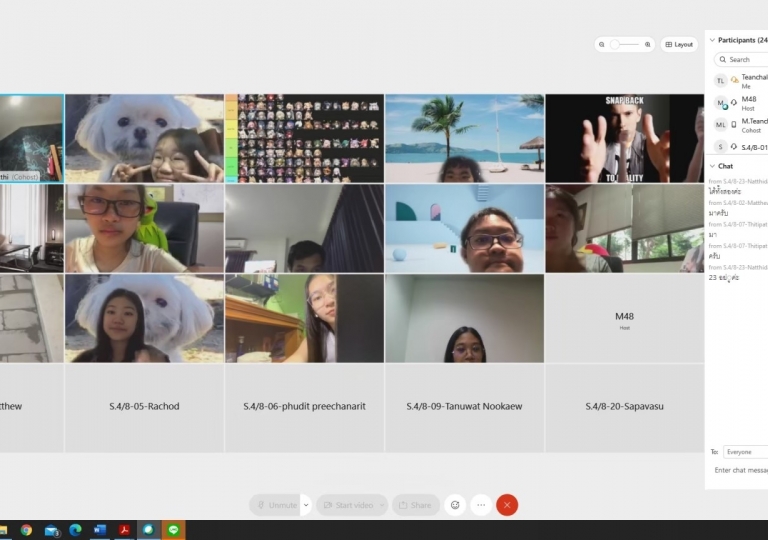The image size is (768, 540).
Task: Collapse the Participants panel chevron
Action: (x=712, y=40)
